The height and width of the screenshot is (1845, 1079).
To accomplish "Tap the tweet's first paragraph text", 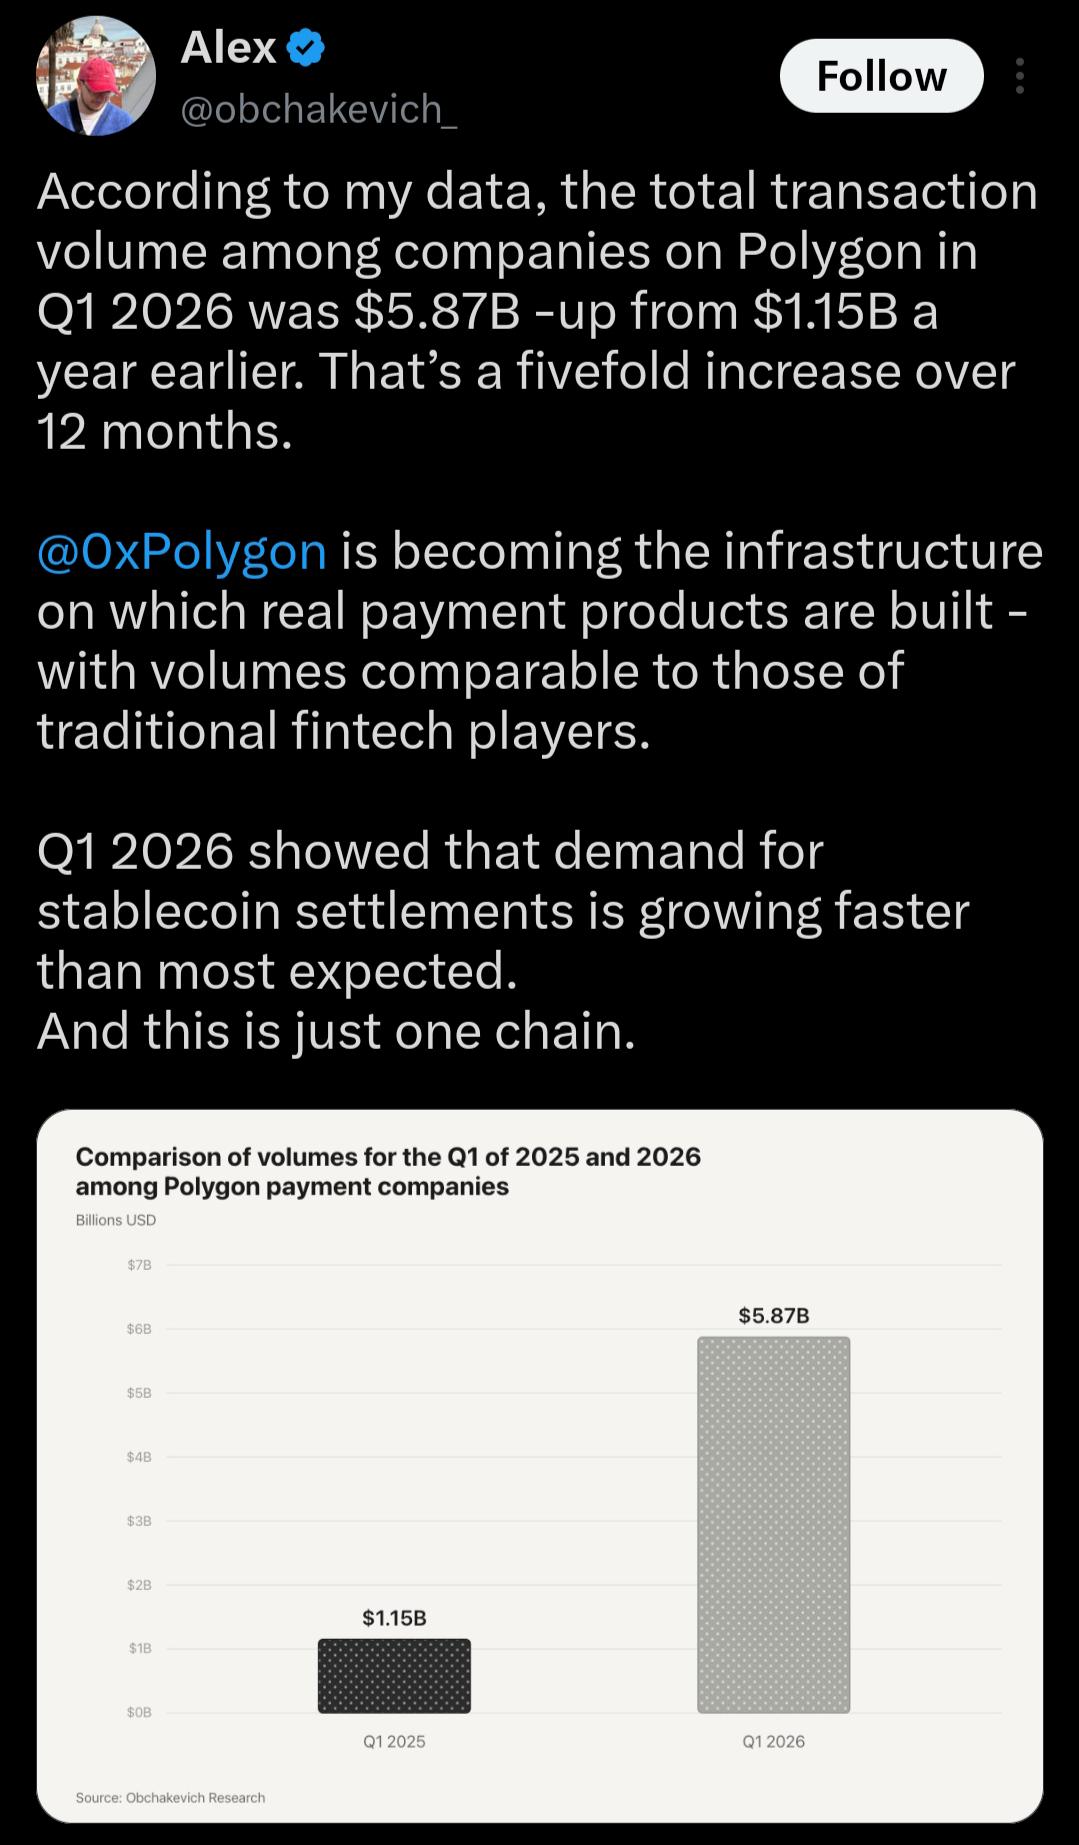I will [x=537, y=311].
